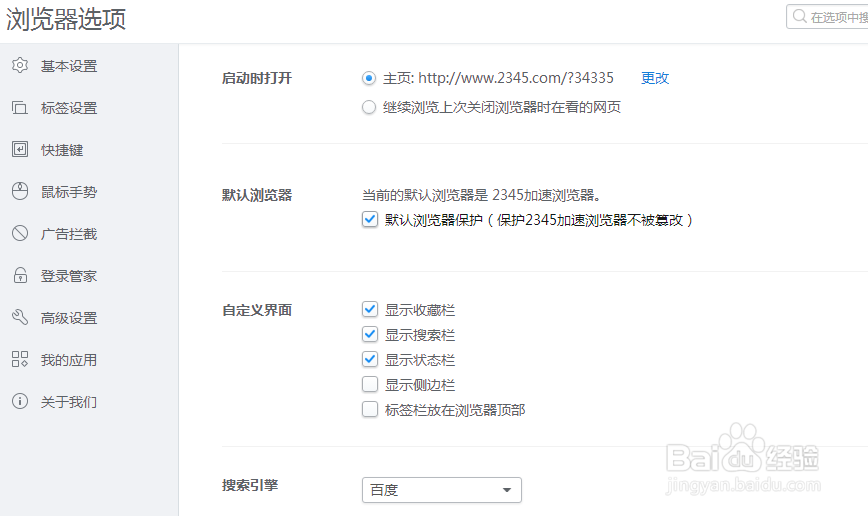Image resolution: width=868 pixels, height=516 pixels.
Task: Enable 标签栏放在浏览器顶部 checkbox
Action: click(370, 410)
